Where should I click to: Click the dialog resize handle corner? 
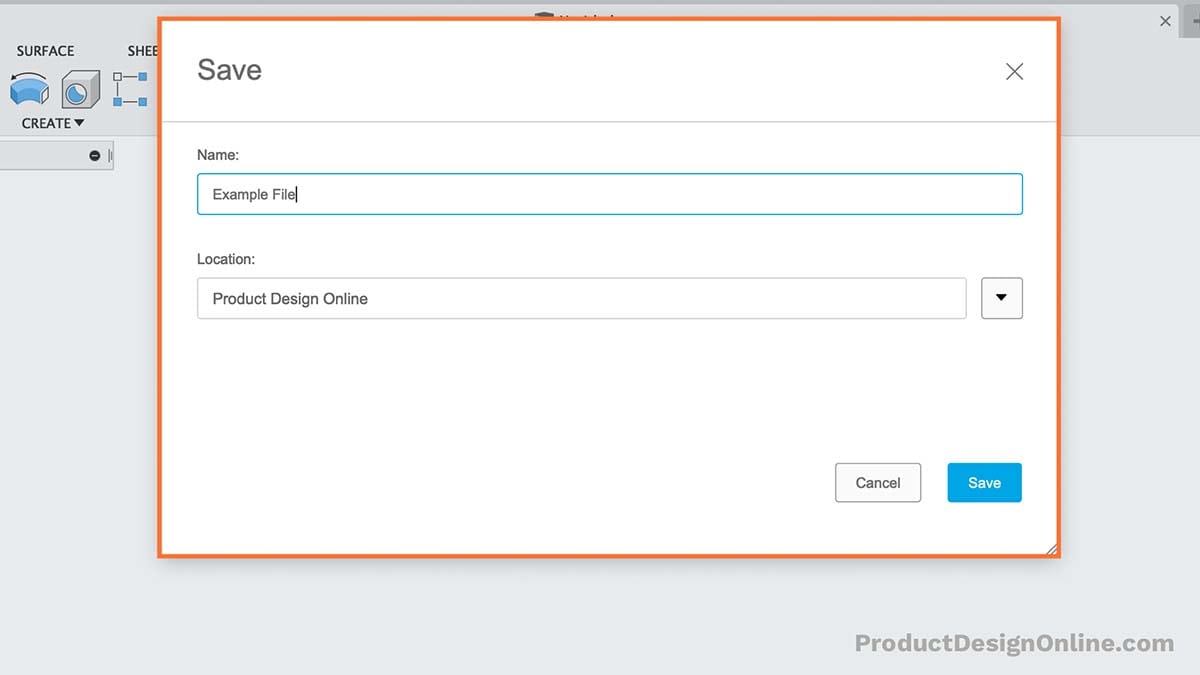pos(1052,547)
